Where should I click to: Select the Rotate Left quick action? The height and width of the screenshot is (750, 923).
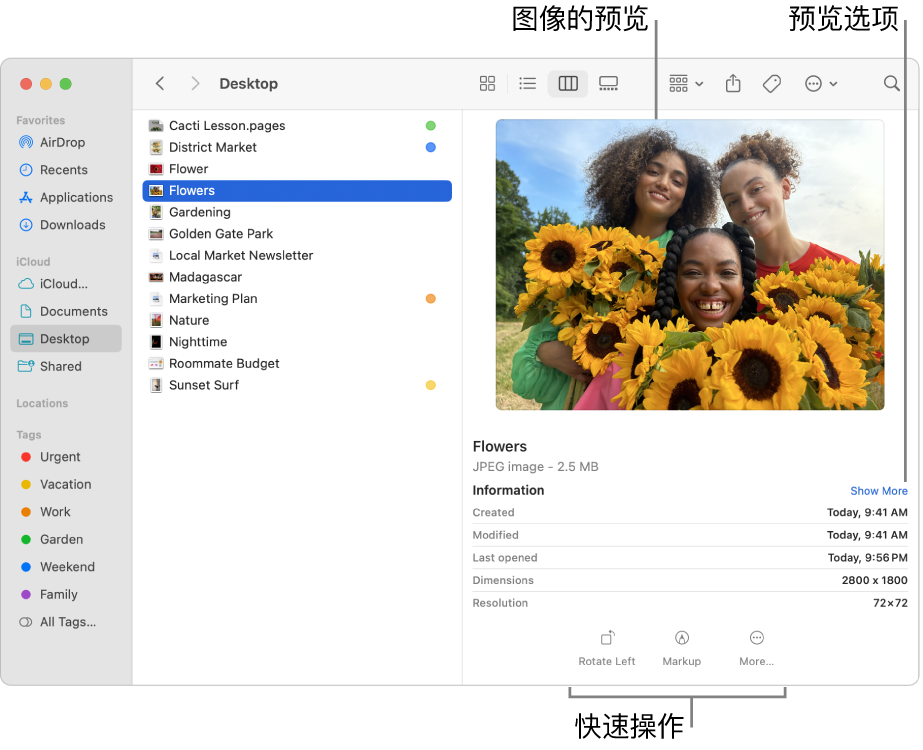pyautogui.click(x=606, y=648)
